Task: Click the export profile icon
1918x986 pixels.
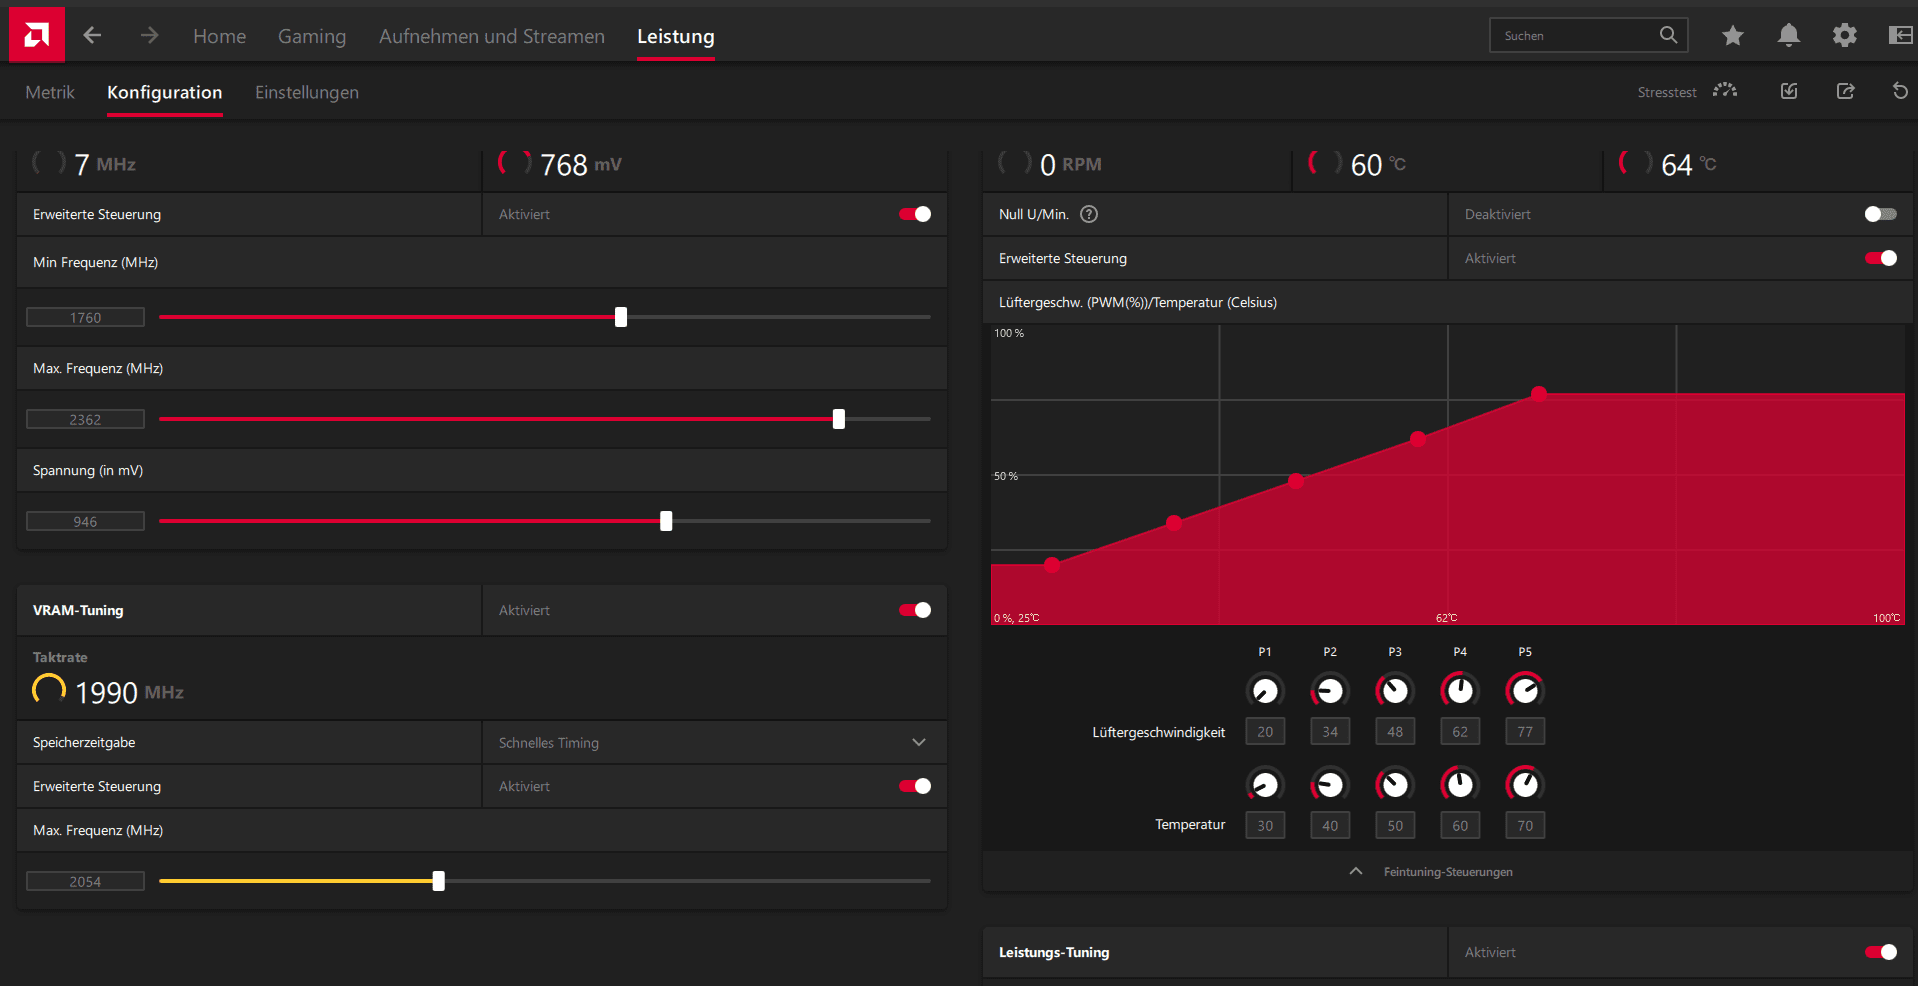Action: coord(1846,91)
